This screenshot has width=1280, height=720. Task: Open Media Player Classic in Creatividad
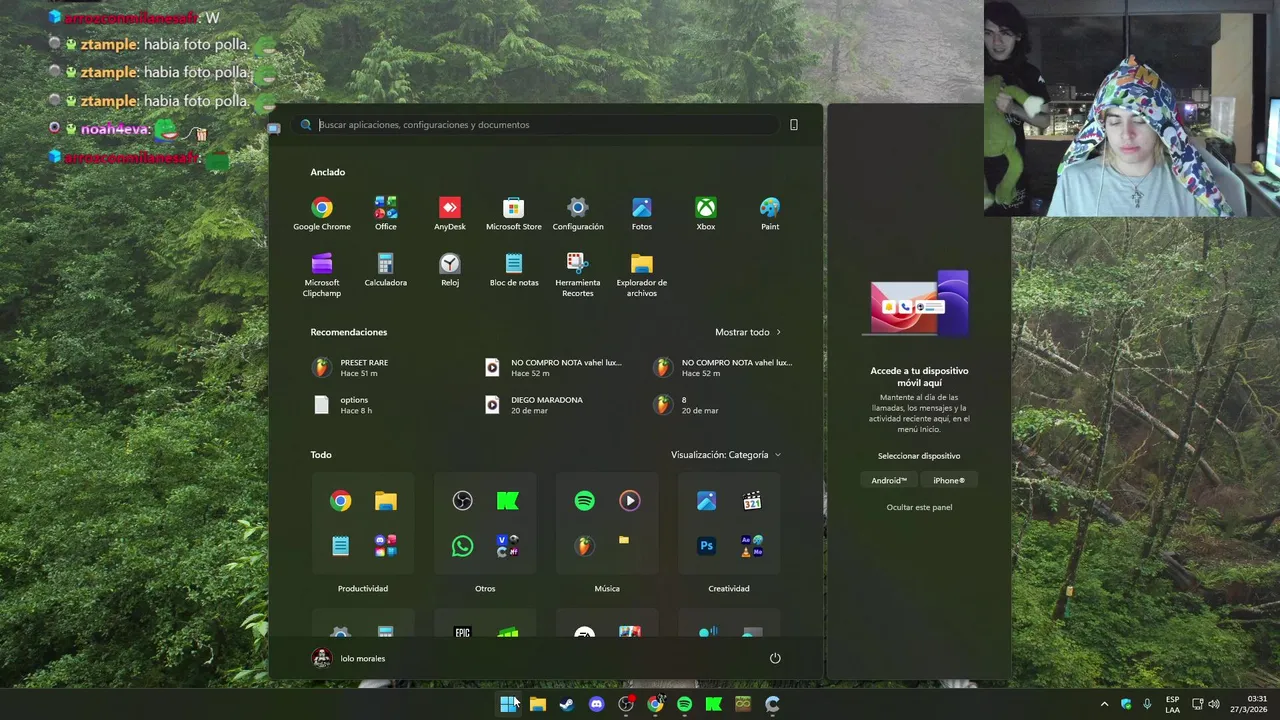(x=752, y=501)
